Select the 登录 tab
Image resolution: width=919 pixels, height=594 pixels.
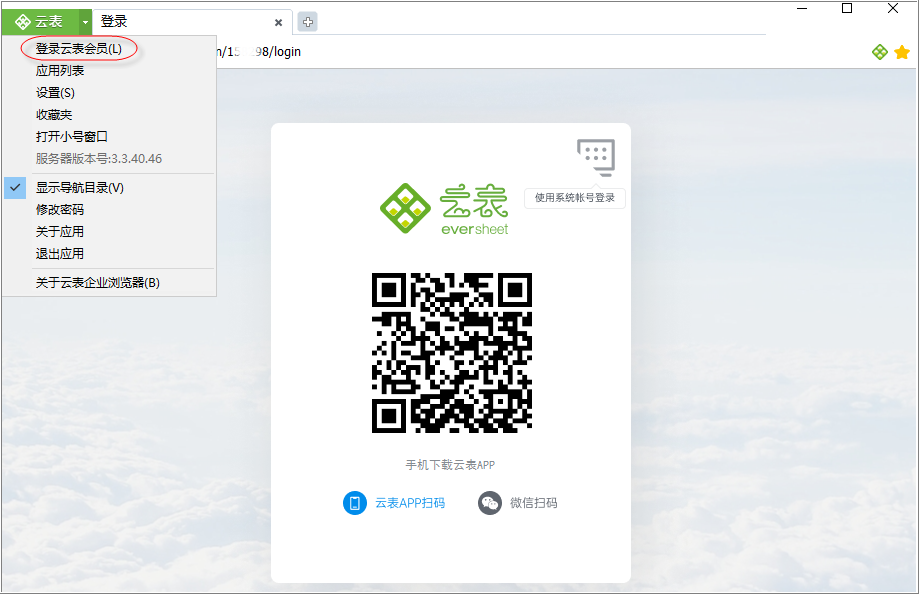click(x=192, y=22)
